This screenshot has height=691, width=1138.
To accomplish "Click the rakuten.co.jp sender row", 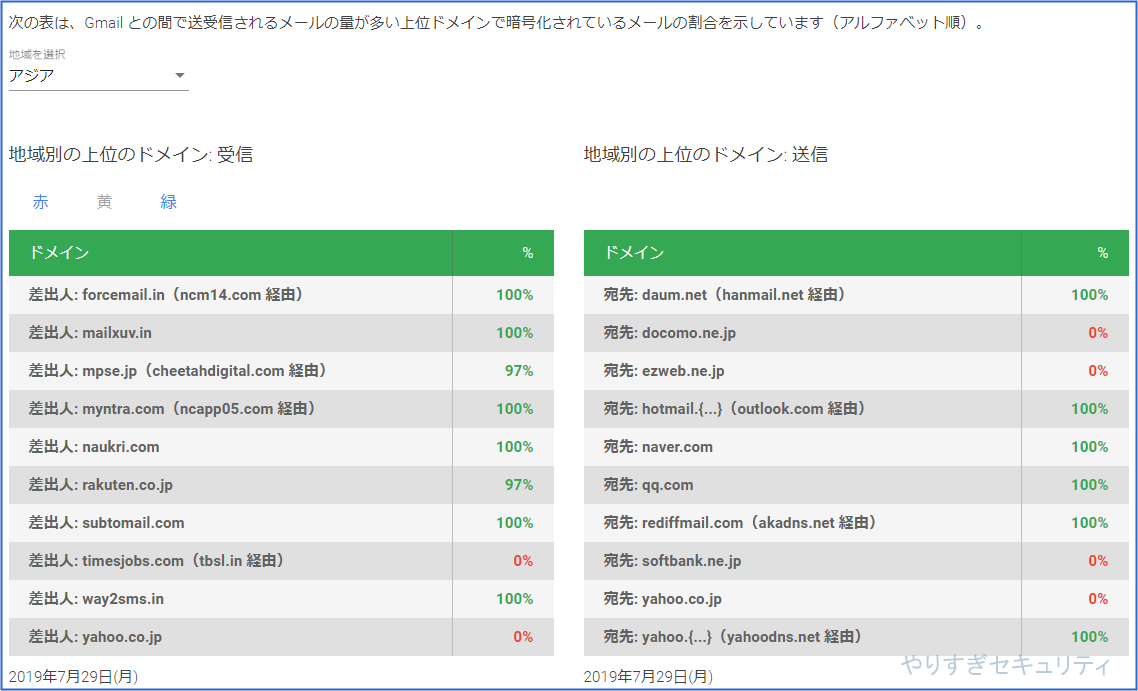I will pyautogui.click(x=281, y=485).
